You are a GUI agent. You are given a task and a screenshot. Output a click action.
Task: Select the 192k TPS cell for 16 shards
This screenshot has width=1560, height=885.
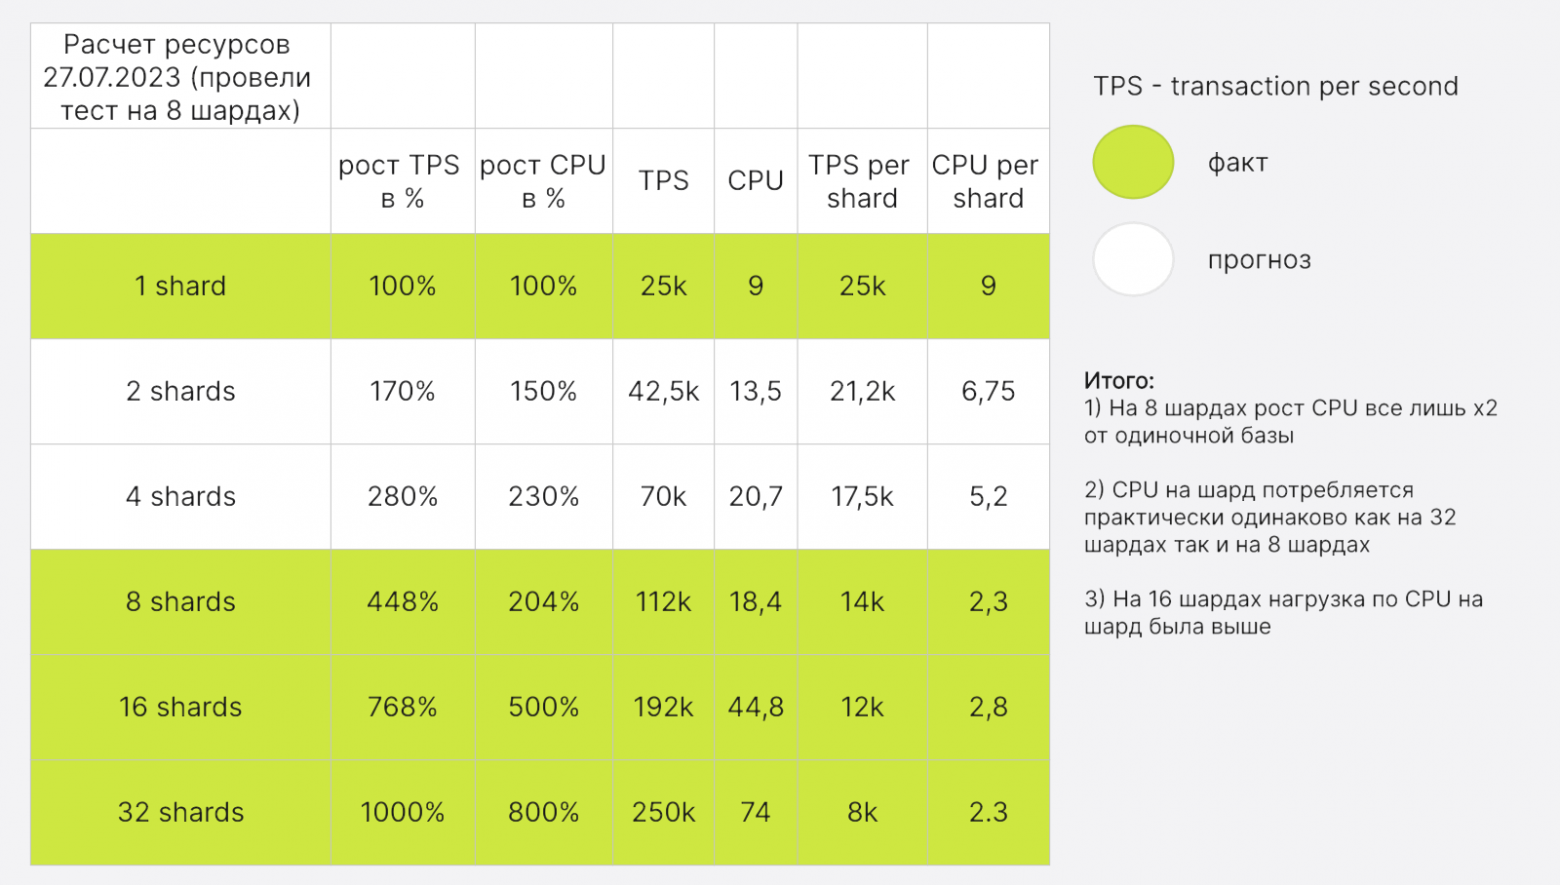click(663, 707)
